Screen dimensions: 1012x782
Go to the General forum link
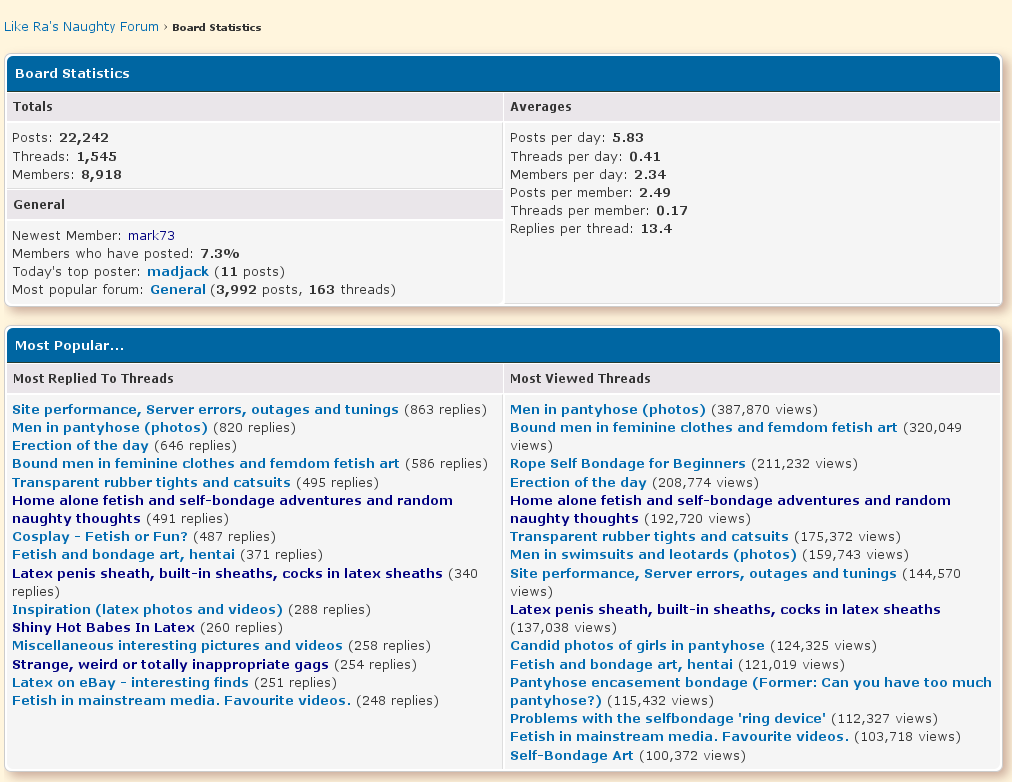pos(177,290)
